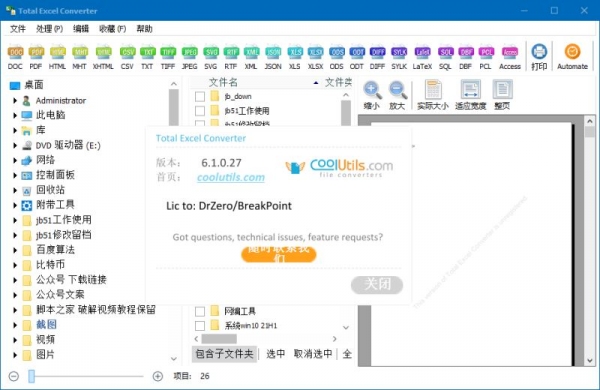
Task: Open the 帮助 menu
Action: click(145, 29)
